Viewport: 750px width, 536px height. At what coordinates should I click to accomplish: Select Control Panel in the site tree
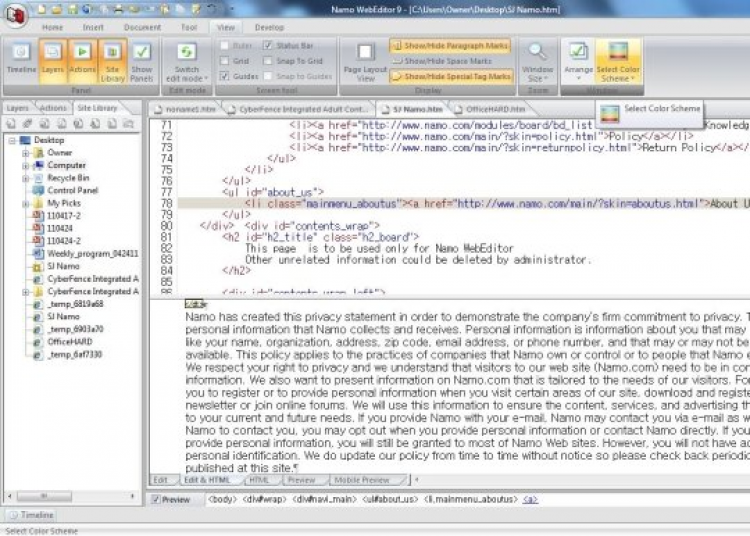coord(72,191)
